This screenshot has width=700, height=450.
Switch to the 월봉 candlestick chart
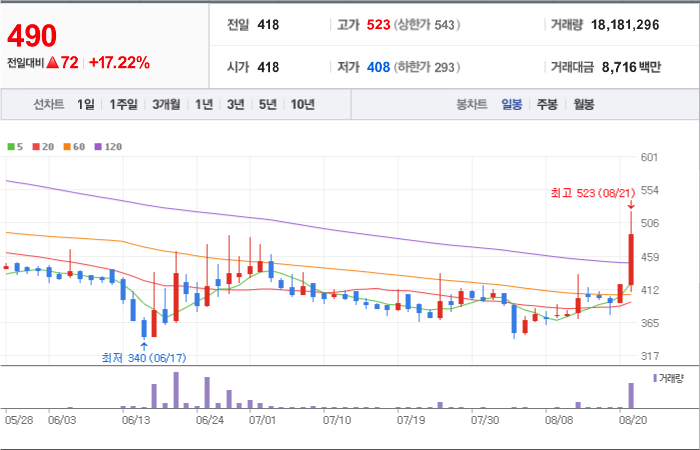584,105
